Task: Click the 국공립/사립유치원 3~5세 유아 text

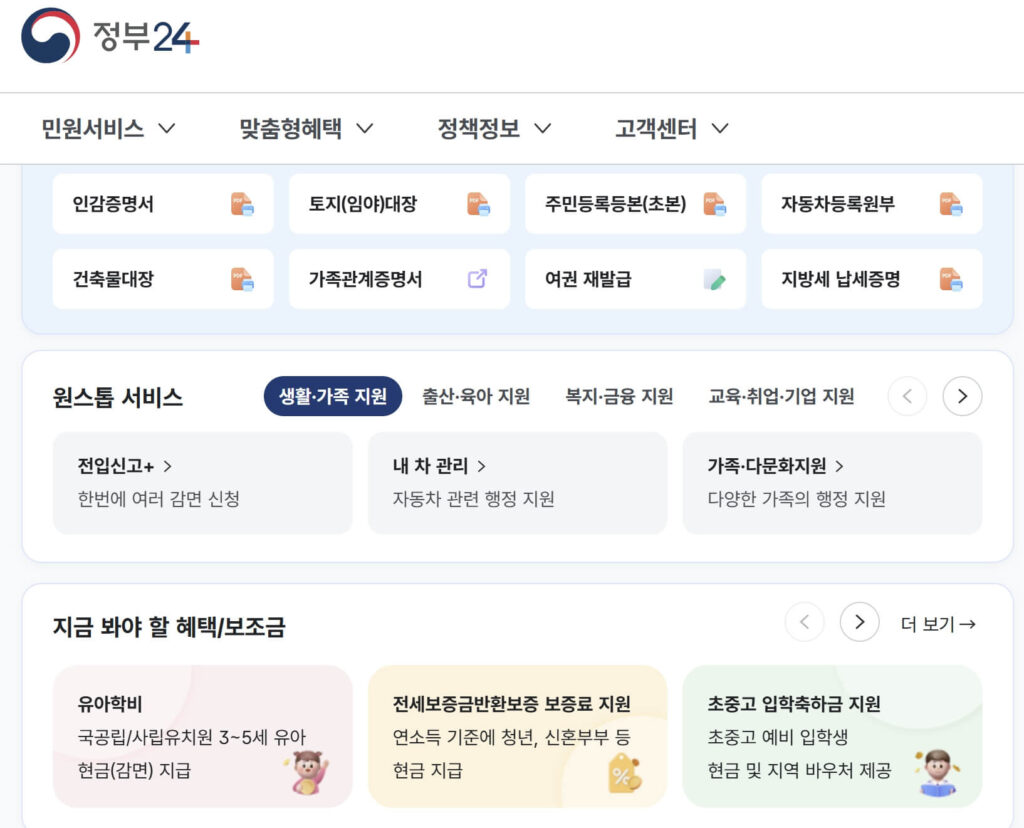Action: point(191,737)
